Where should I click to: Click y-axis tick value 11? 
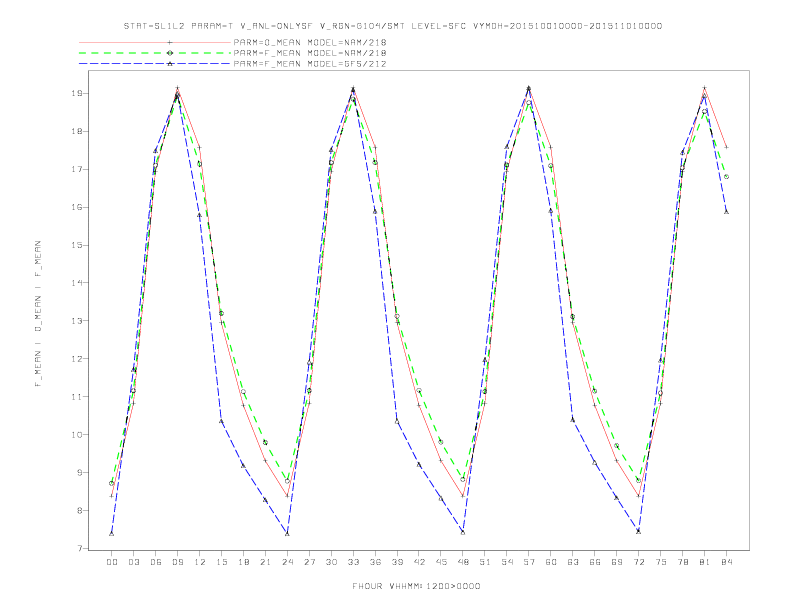[x=77, y=396]
